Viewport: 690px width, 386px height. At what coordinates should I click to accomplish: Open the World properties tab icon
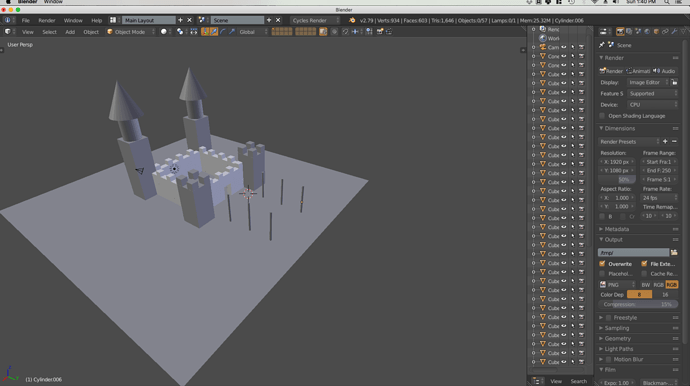[647, 32]
